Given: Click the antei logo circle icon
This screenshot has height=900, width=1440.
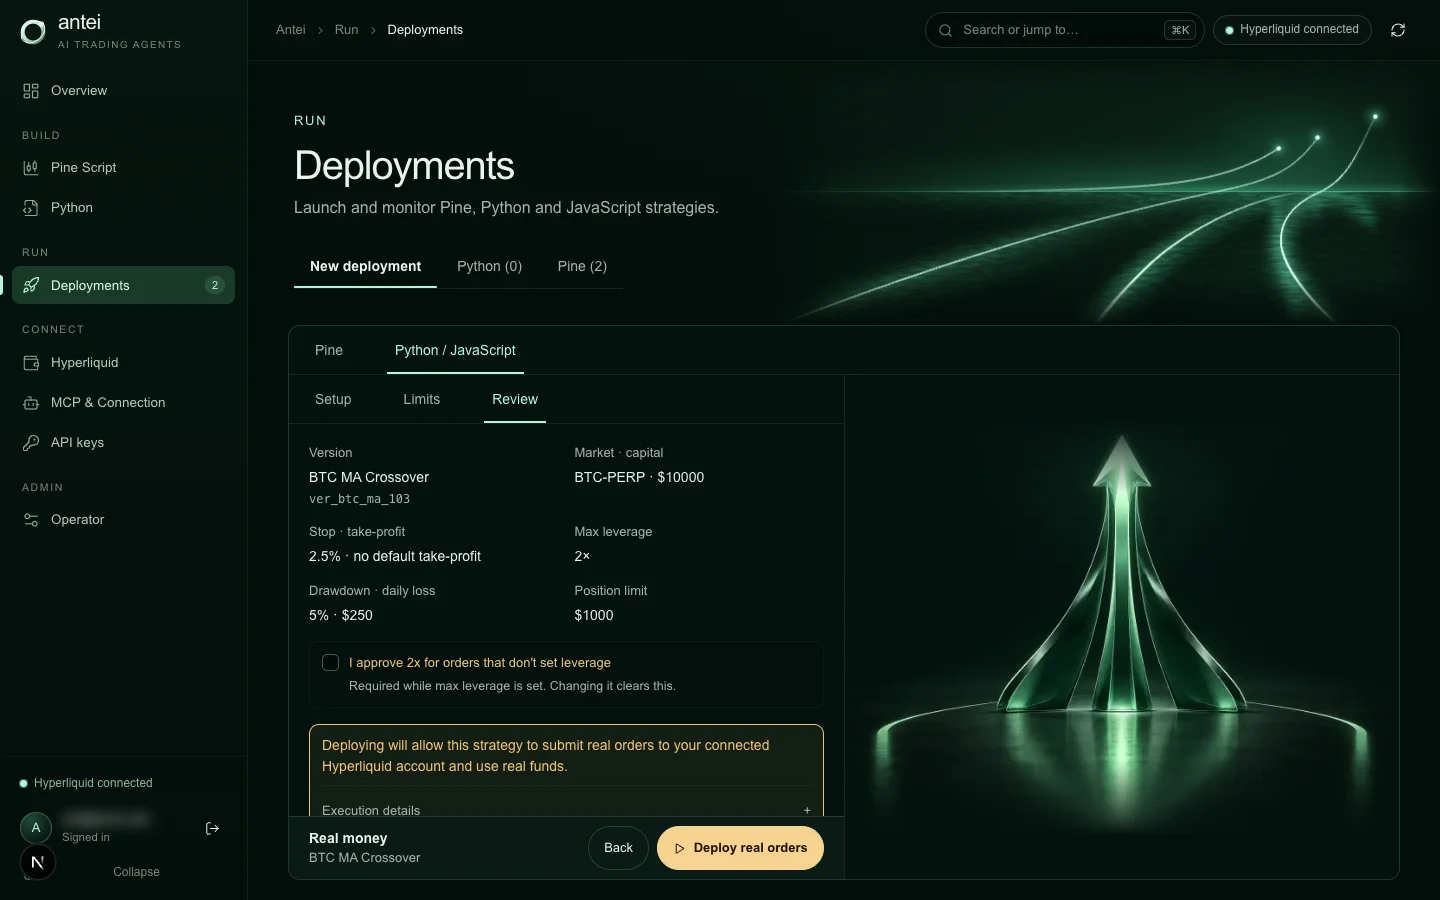Looking at the screenshot, I should [x=33, y=32].
